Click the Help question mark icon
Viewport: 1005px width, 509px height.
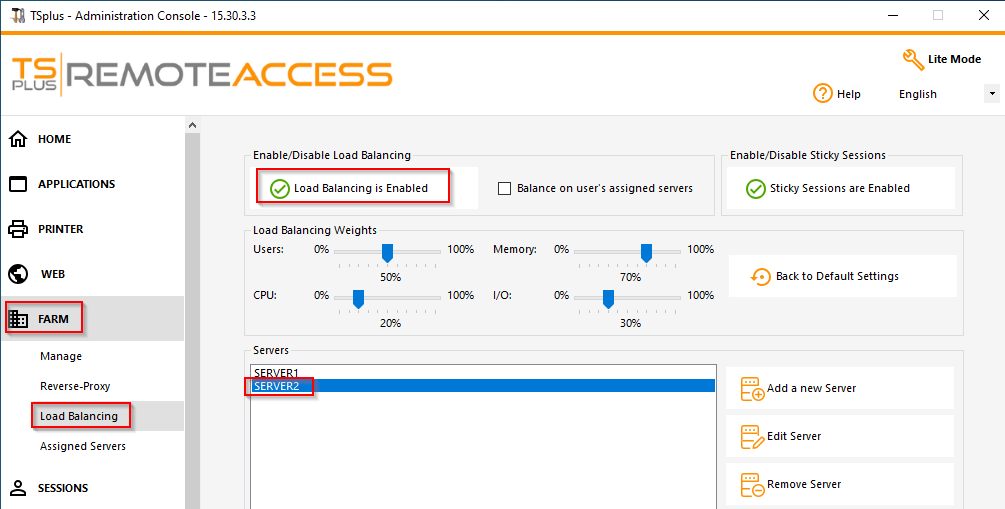tap(823, 93)
